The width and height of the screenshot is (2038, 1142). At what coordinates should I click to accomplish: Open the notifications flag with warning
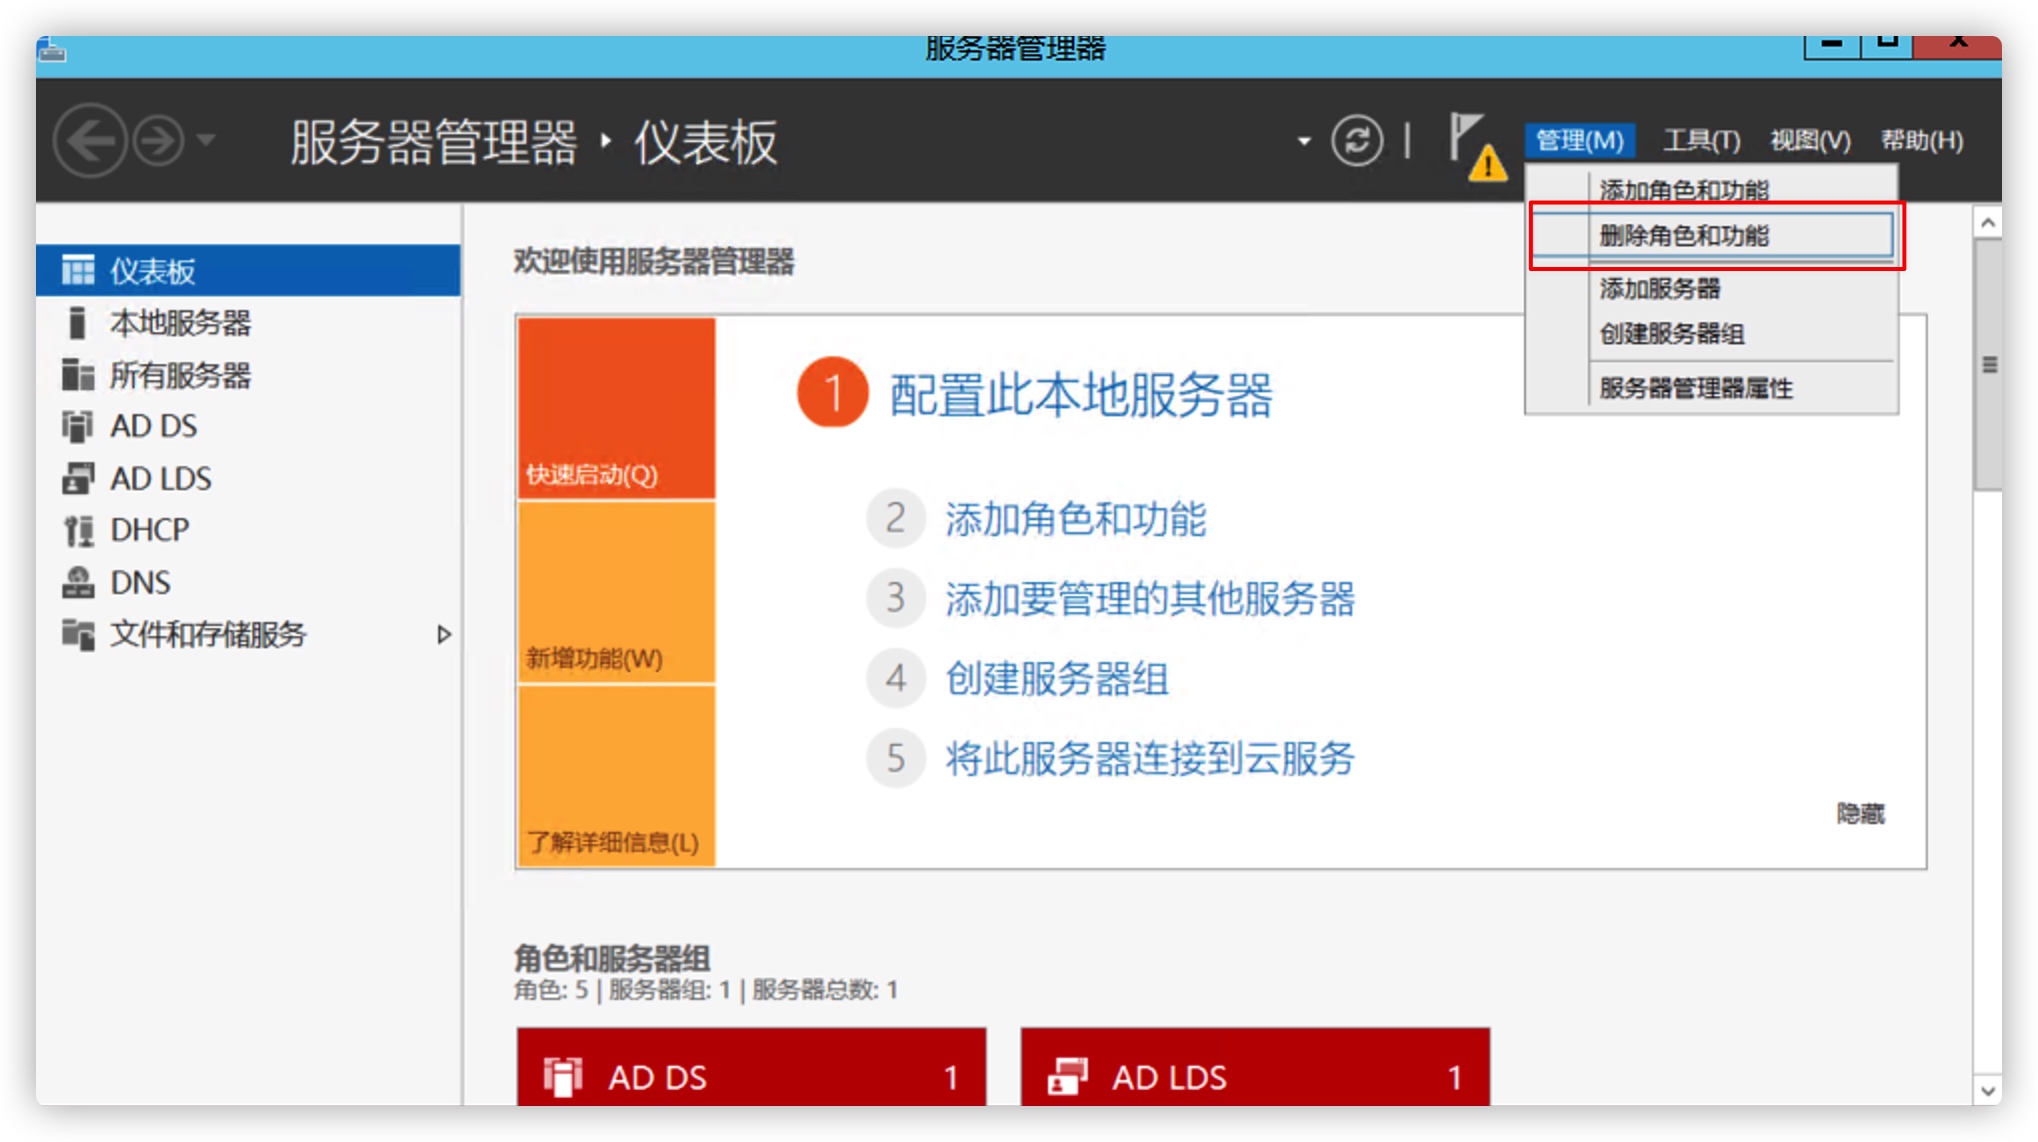(1477, 146)
